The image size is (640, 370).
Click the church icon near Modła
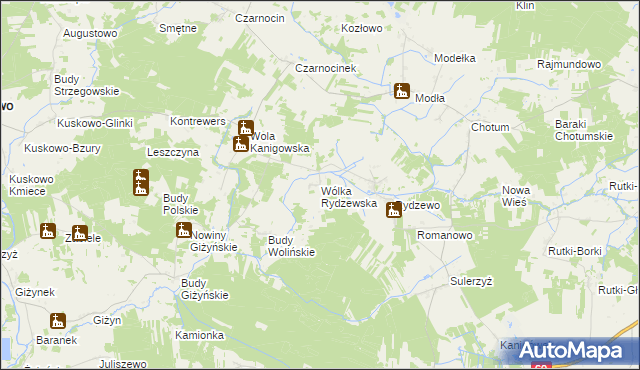[402, 91]
